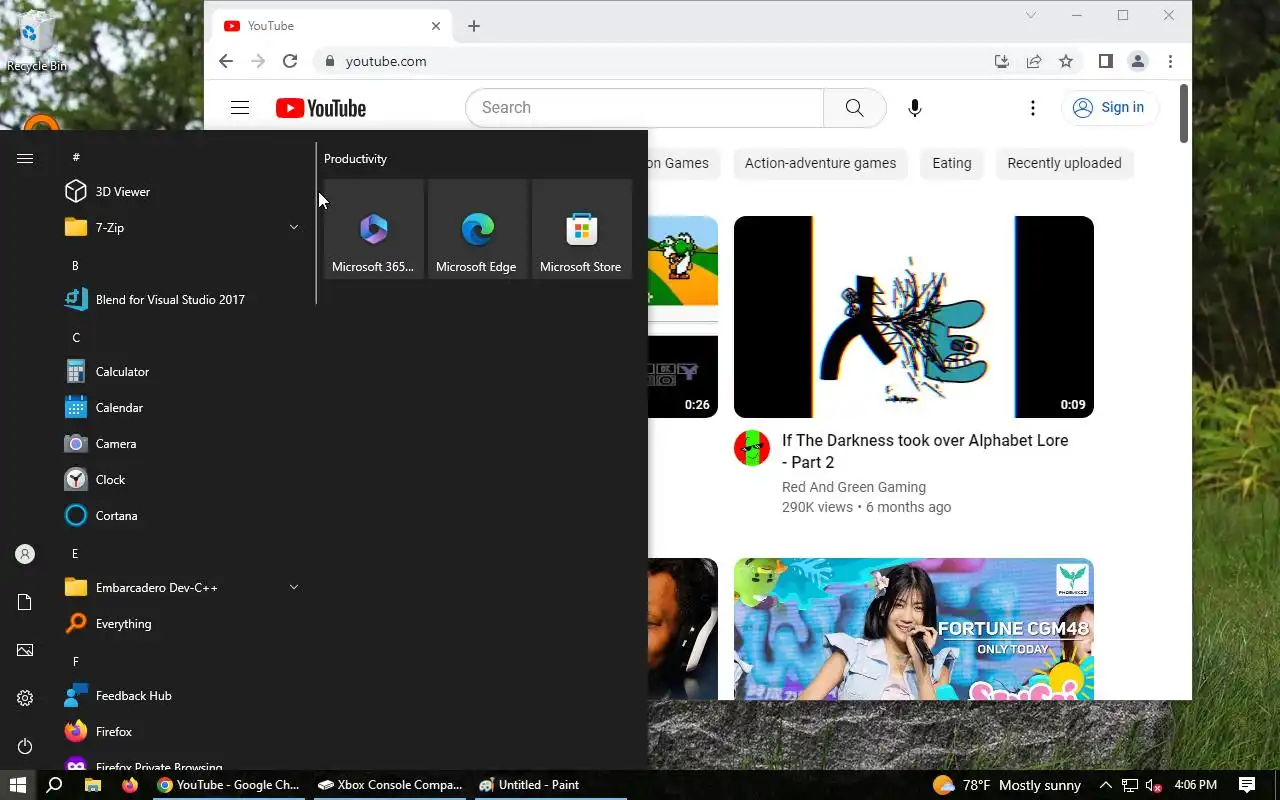1280x800 pixels.
Task: Open the Microsoft 365 tile
Action: [x=374, y=229]
